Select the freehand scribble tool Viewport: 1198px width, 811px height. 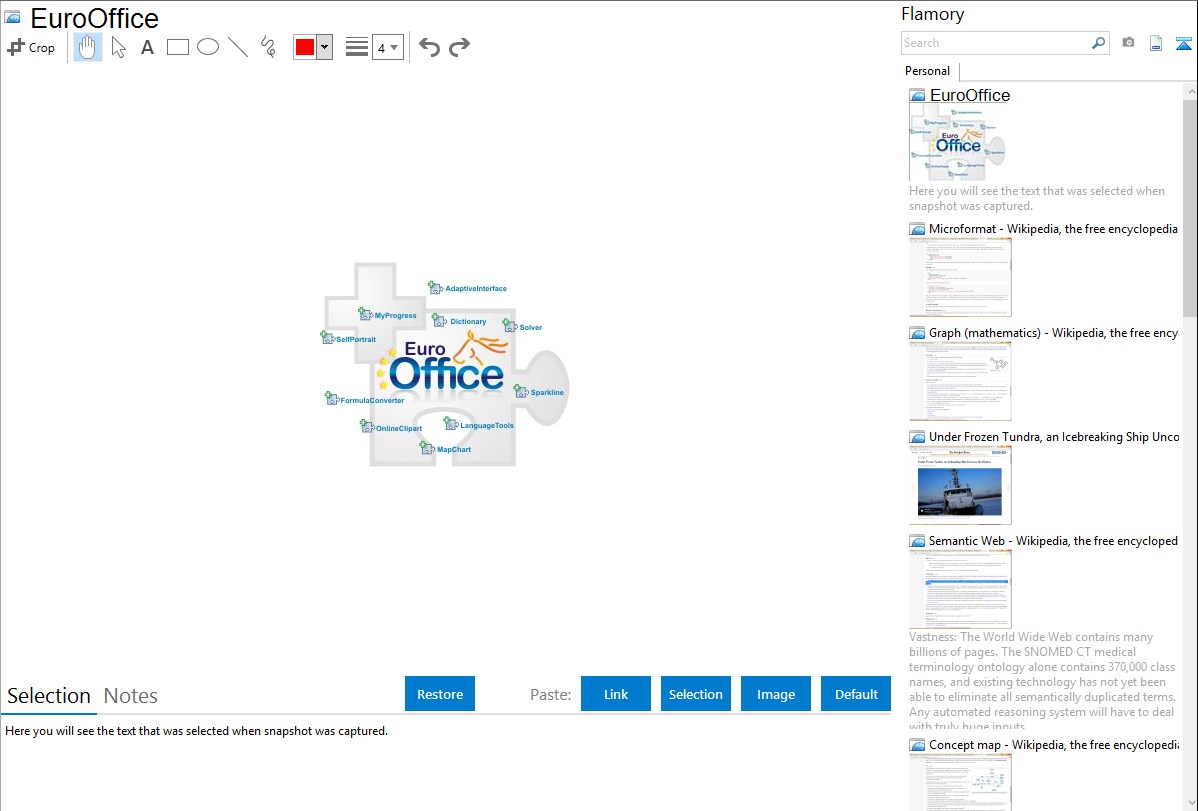tap(268, 47)
